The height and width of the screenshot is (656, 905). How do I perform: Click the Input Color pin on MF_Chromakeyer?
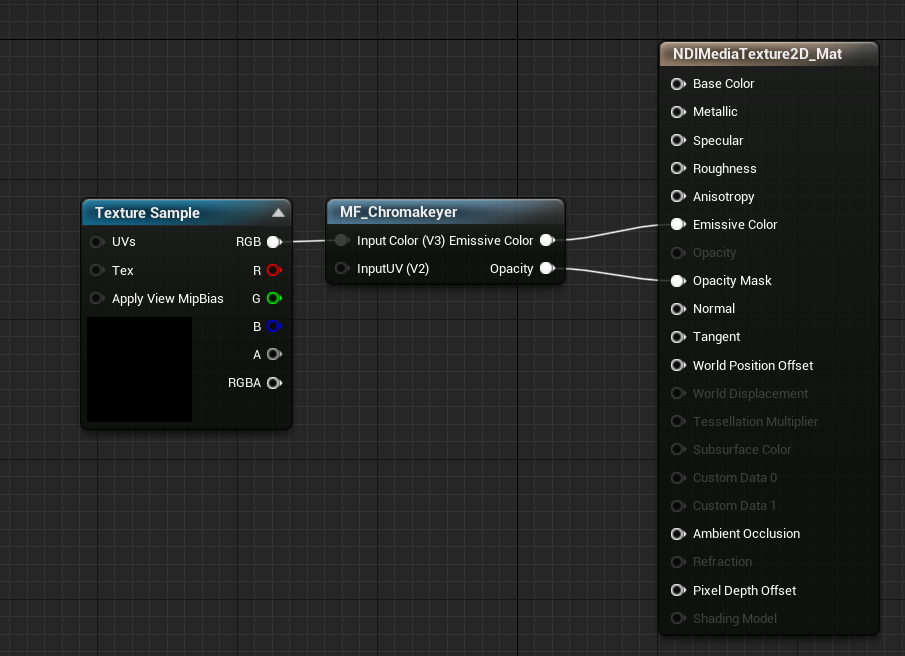341,240
